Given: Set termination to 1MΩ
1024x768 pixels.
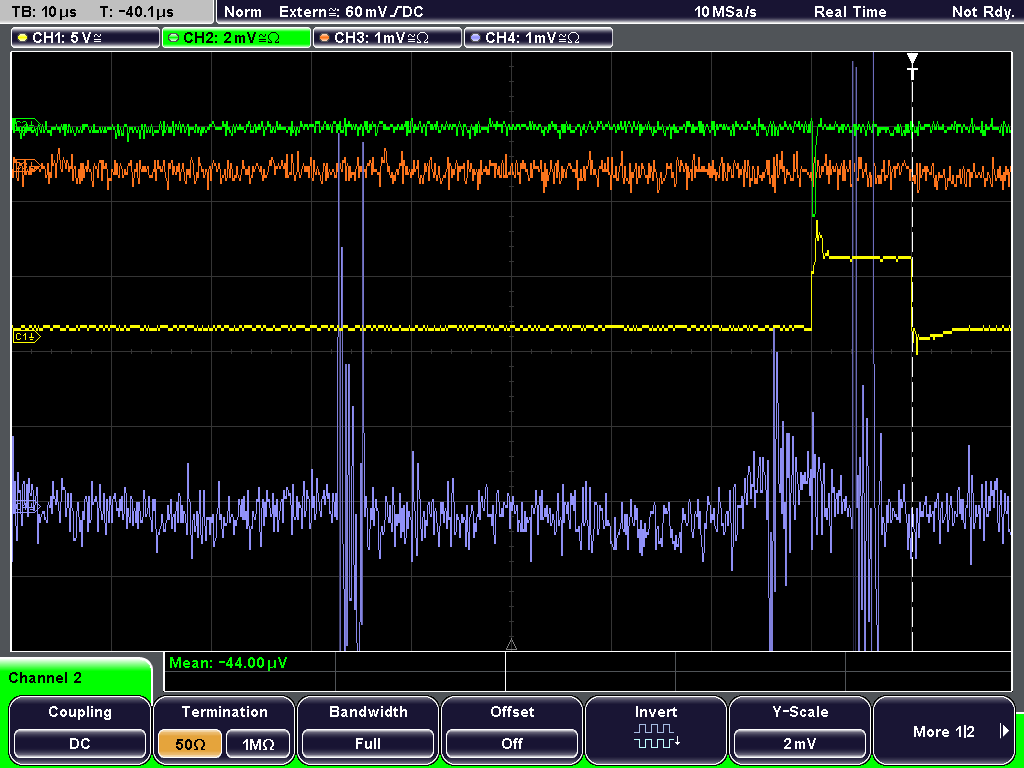Looking at the screenshot, I should coord(258,743).
